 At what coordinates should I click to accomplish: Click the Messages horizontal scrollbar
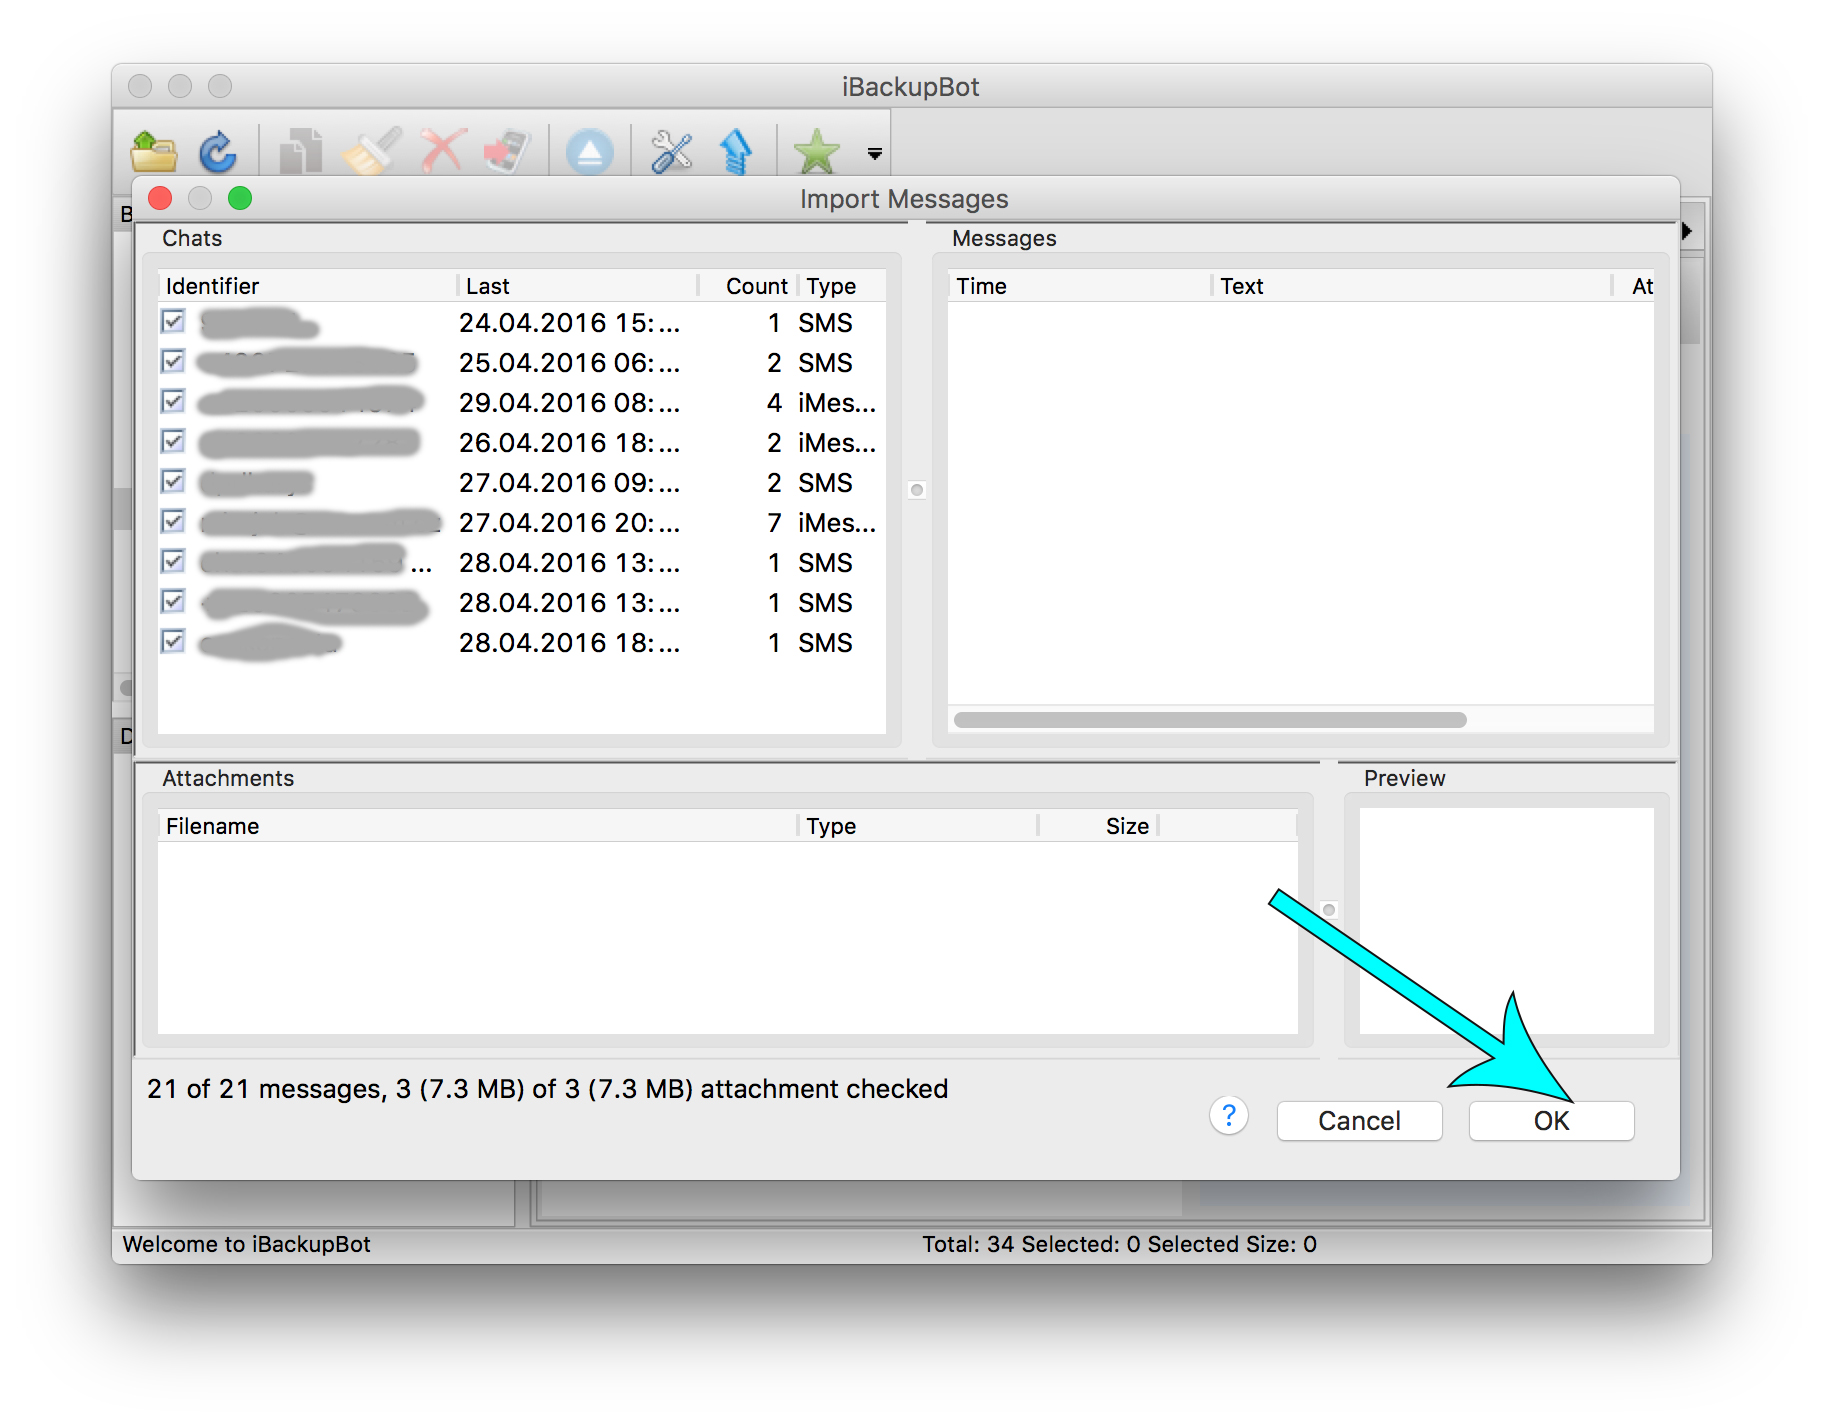coord(1210,720)
